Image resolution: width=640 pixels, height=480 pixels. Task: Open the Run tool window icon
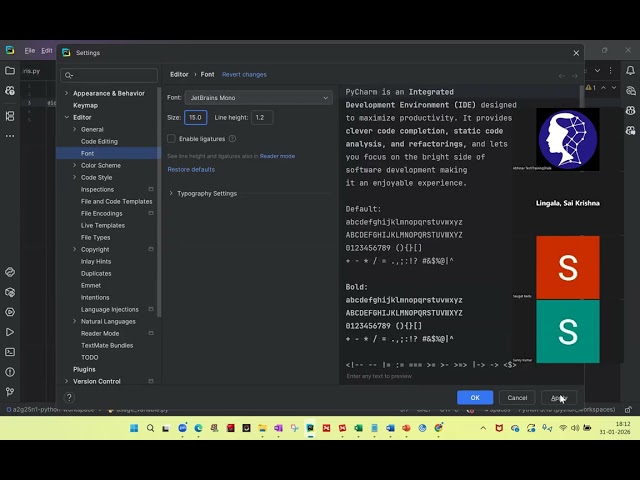pos(10,332)
